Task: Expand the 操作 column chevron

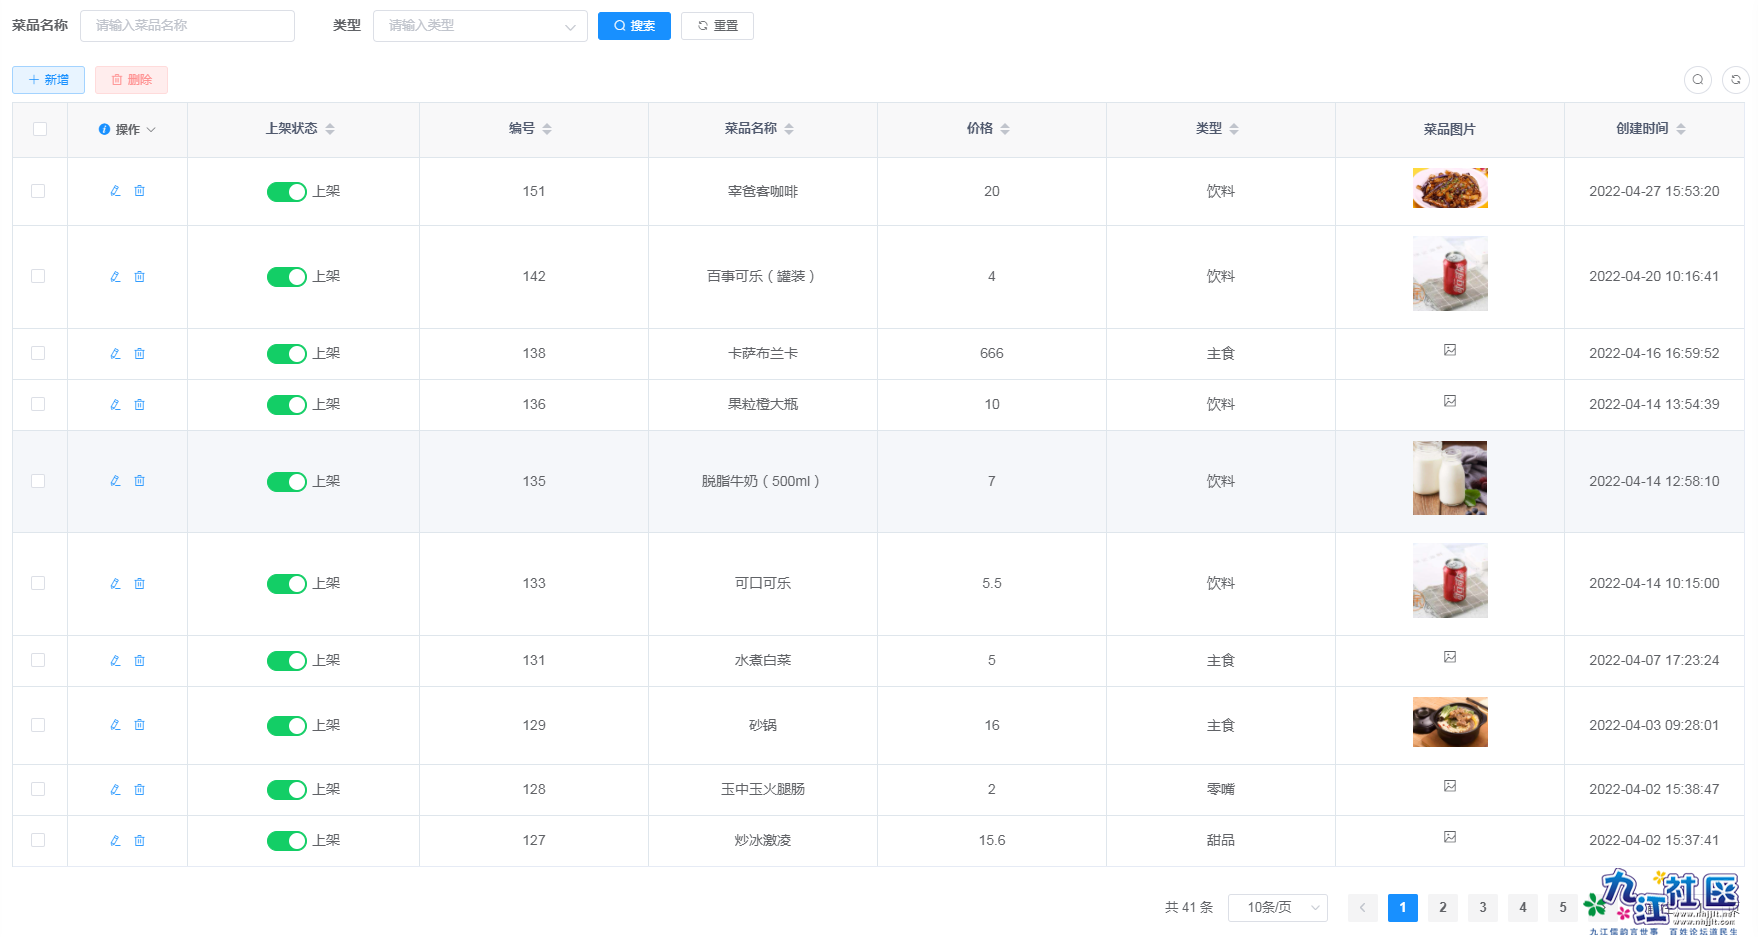Action: (152, 129)
